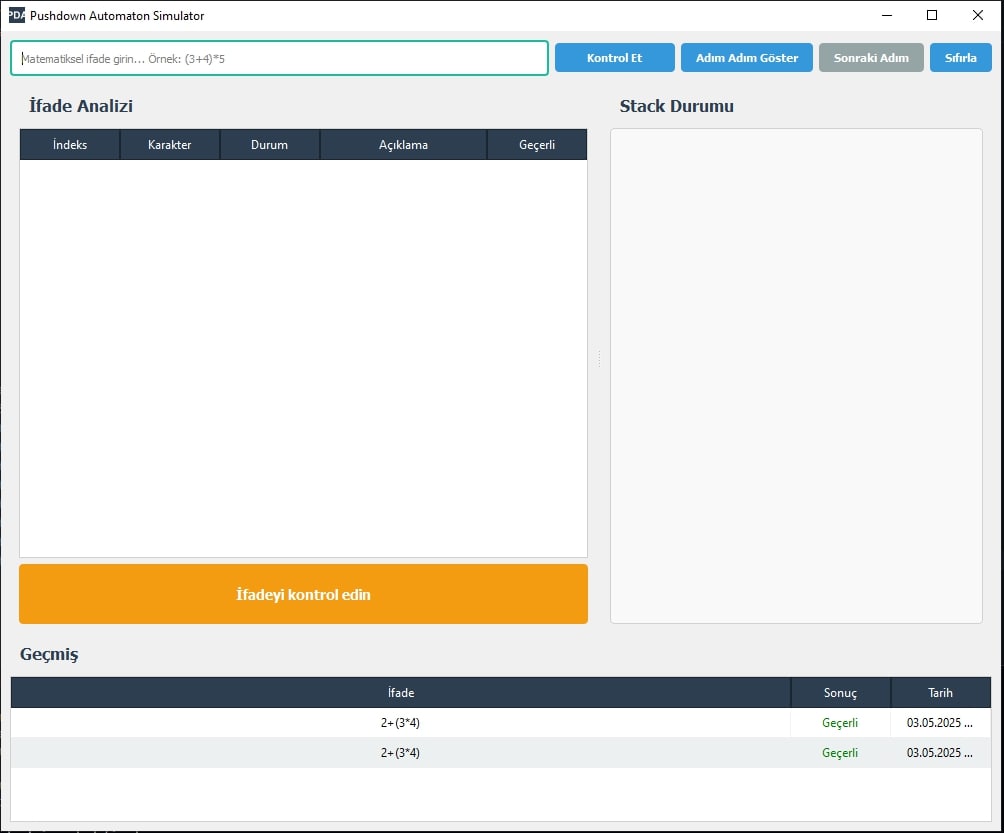Sort history by the Sonuç column header
This screenshot has width=1004, height=833.
tap(840, 693)
